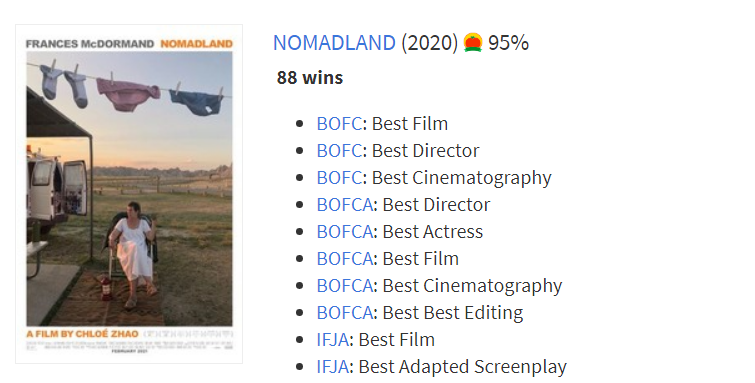Select the BOFCA link beside Best Film
The width and height of the screenshot is (755, 383).
tap(344, 259)
